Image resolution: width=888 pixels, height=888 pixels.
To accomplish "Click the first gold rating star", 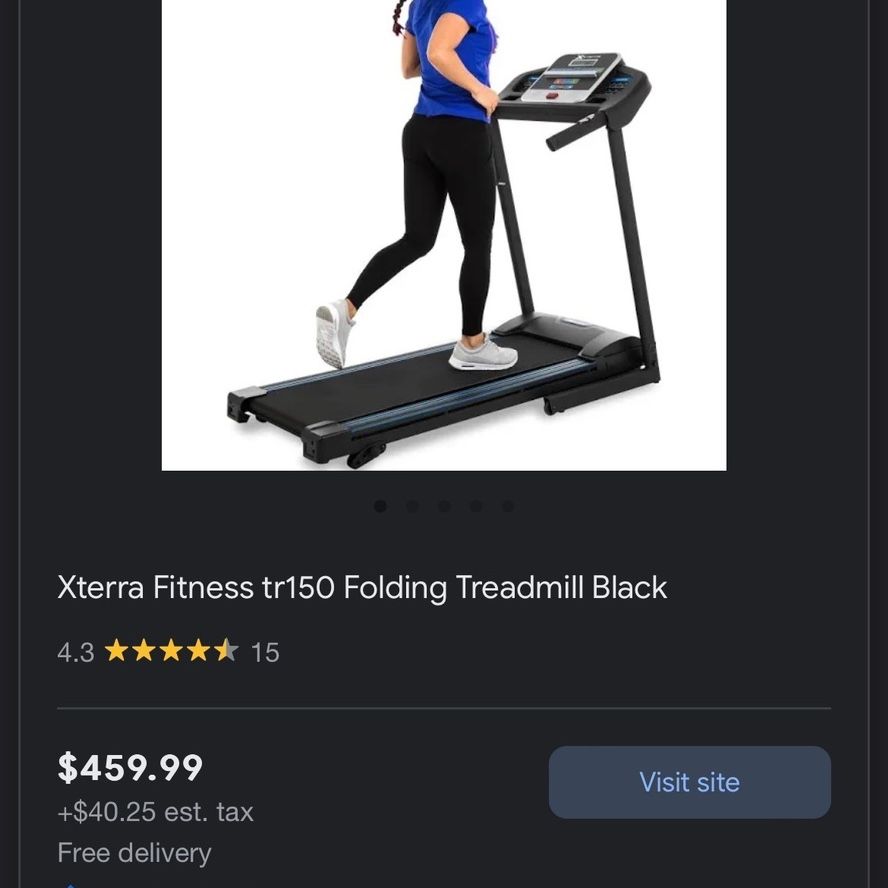I will (117, 650).
